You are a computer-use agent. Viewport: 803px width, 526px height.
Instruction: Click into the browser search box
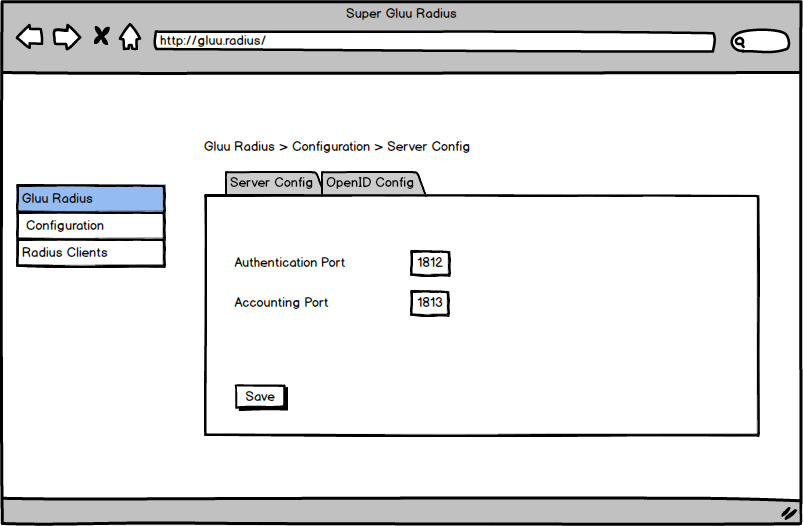(760, 41)
